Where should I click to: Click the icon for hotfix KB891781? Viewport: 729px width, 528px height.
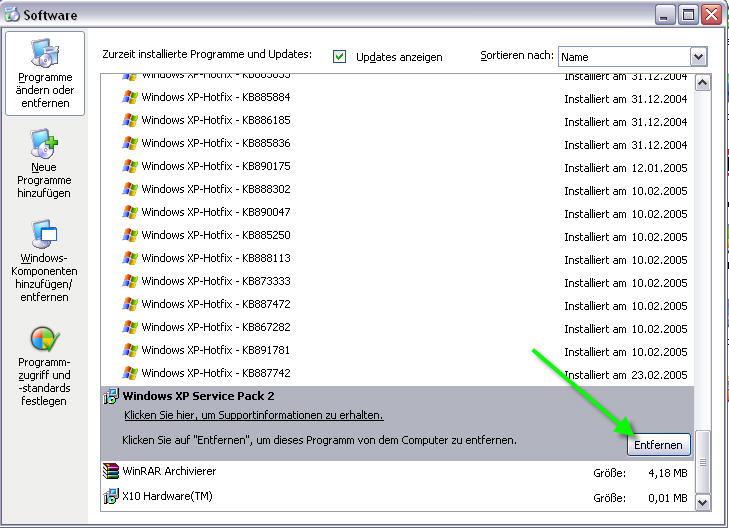pos(130,350)
